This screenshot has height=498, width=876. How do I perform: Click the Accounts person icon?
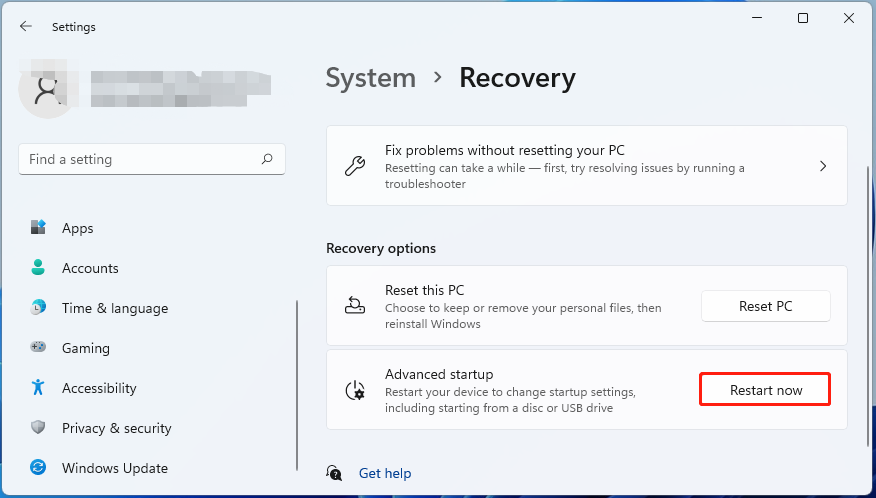click(38, 268)
